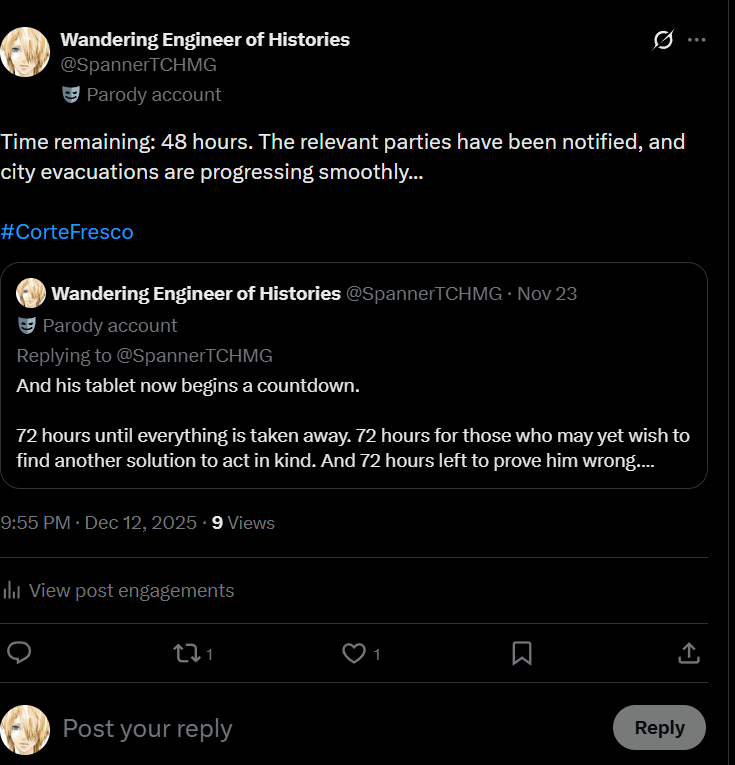Click the @SpannerTCHMG handle under the name
The width and height of the screenshot is (735, 765).
138,65
